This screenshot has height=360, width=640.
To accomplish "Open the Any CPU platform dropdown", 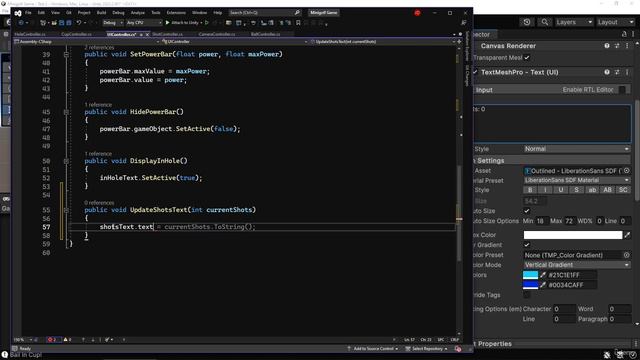I will pos(144,23).
